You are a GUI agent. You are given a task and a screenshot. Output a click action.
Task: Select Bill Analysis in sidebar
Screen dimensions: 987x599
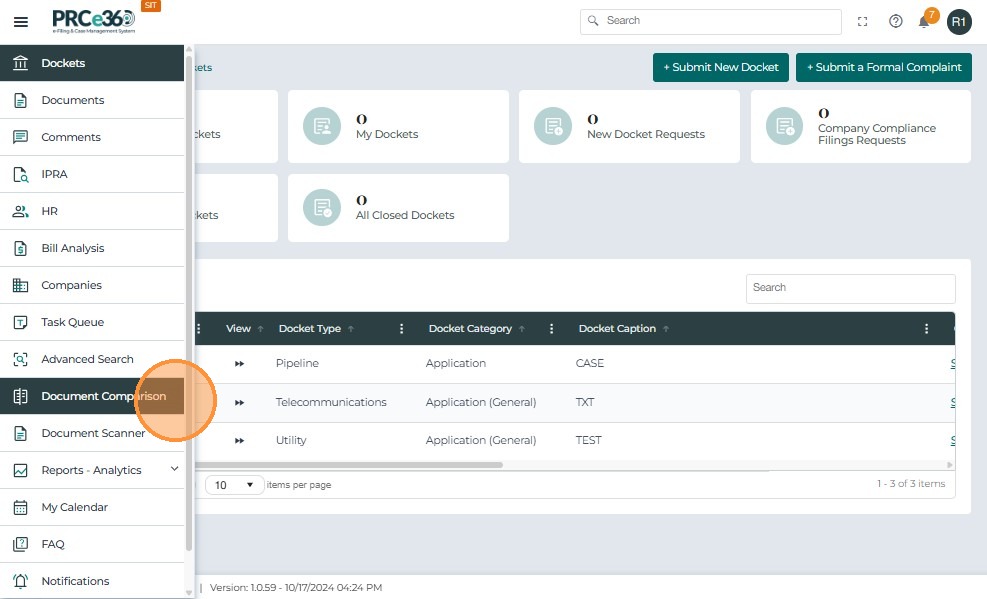click(92, 248)
